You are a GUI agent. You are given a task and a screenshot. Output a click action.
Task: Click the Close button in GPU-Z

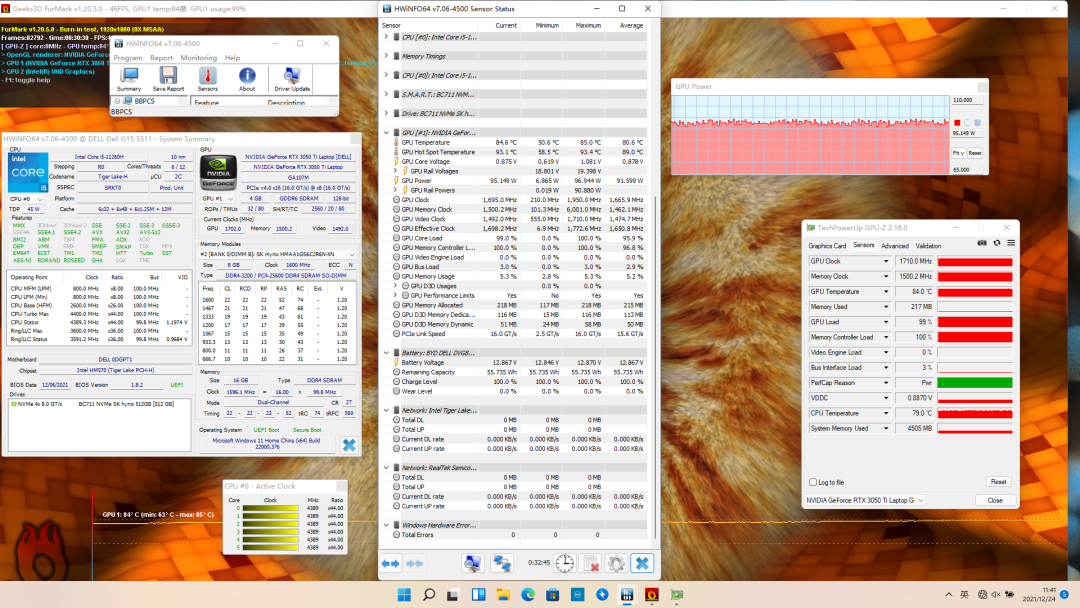tap(995, 500)
